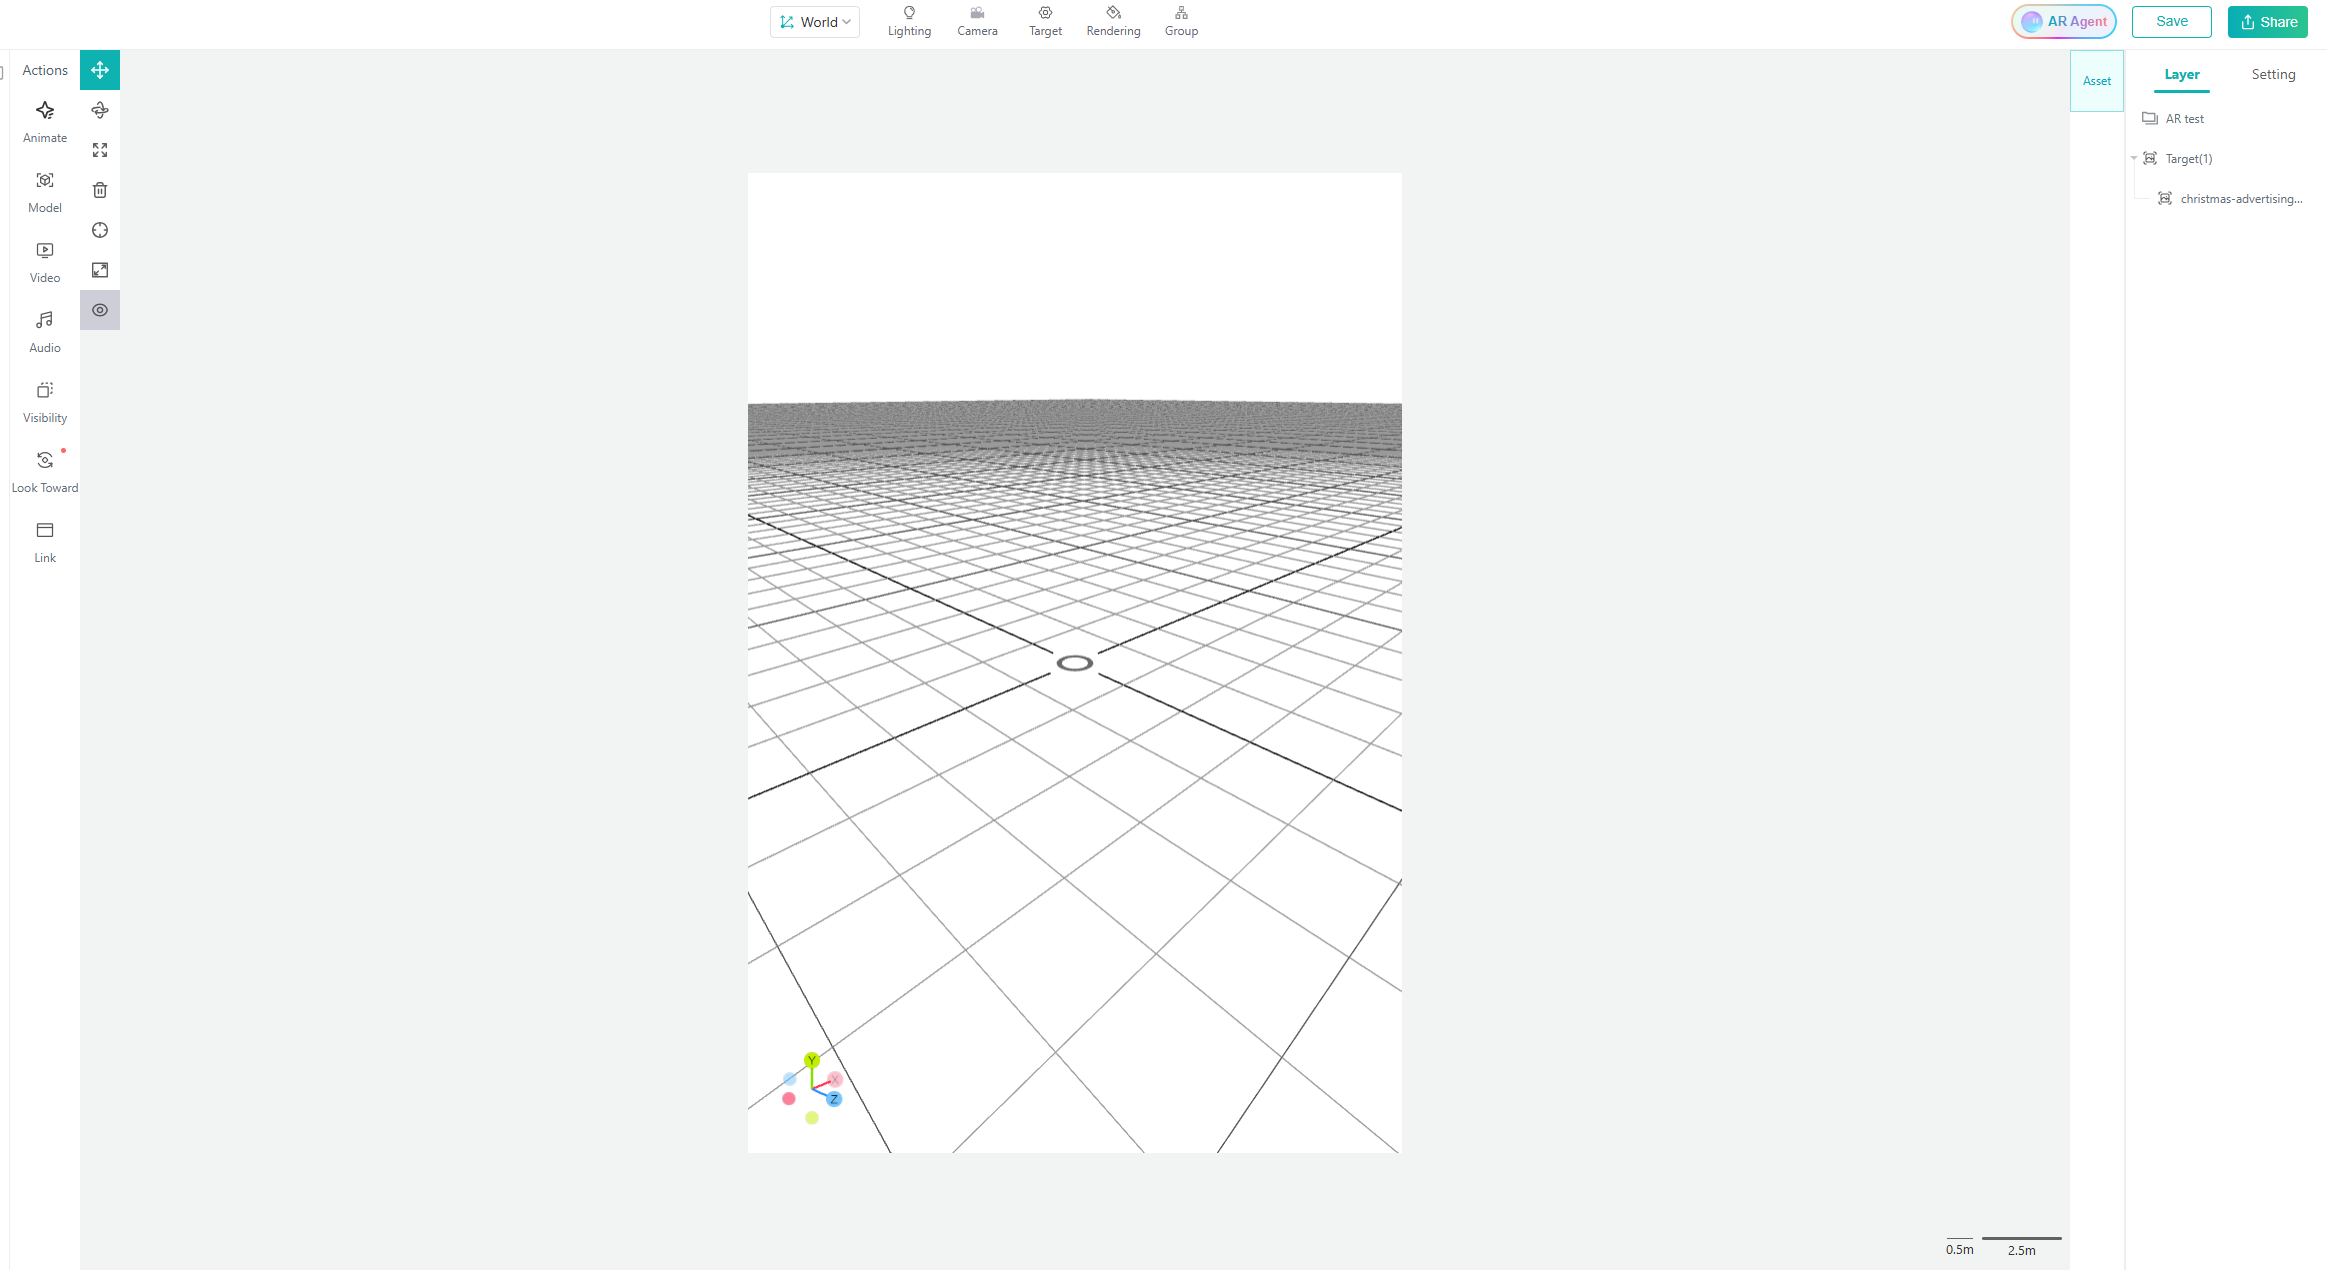Open the World coordinate dropdown
The width and height of the screenshot is (2327, 1270).
tap(815, 22)
